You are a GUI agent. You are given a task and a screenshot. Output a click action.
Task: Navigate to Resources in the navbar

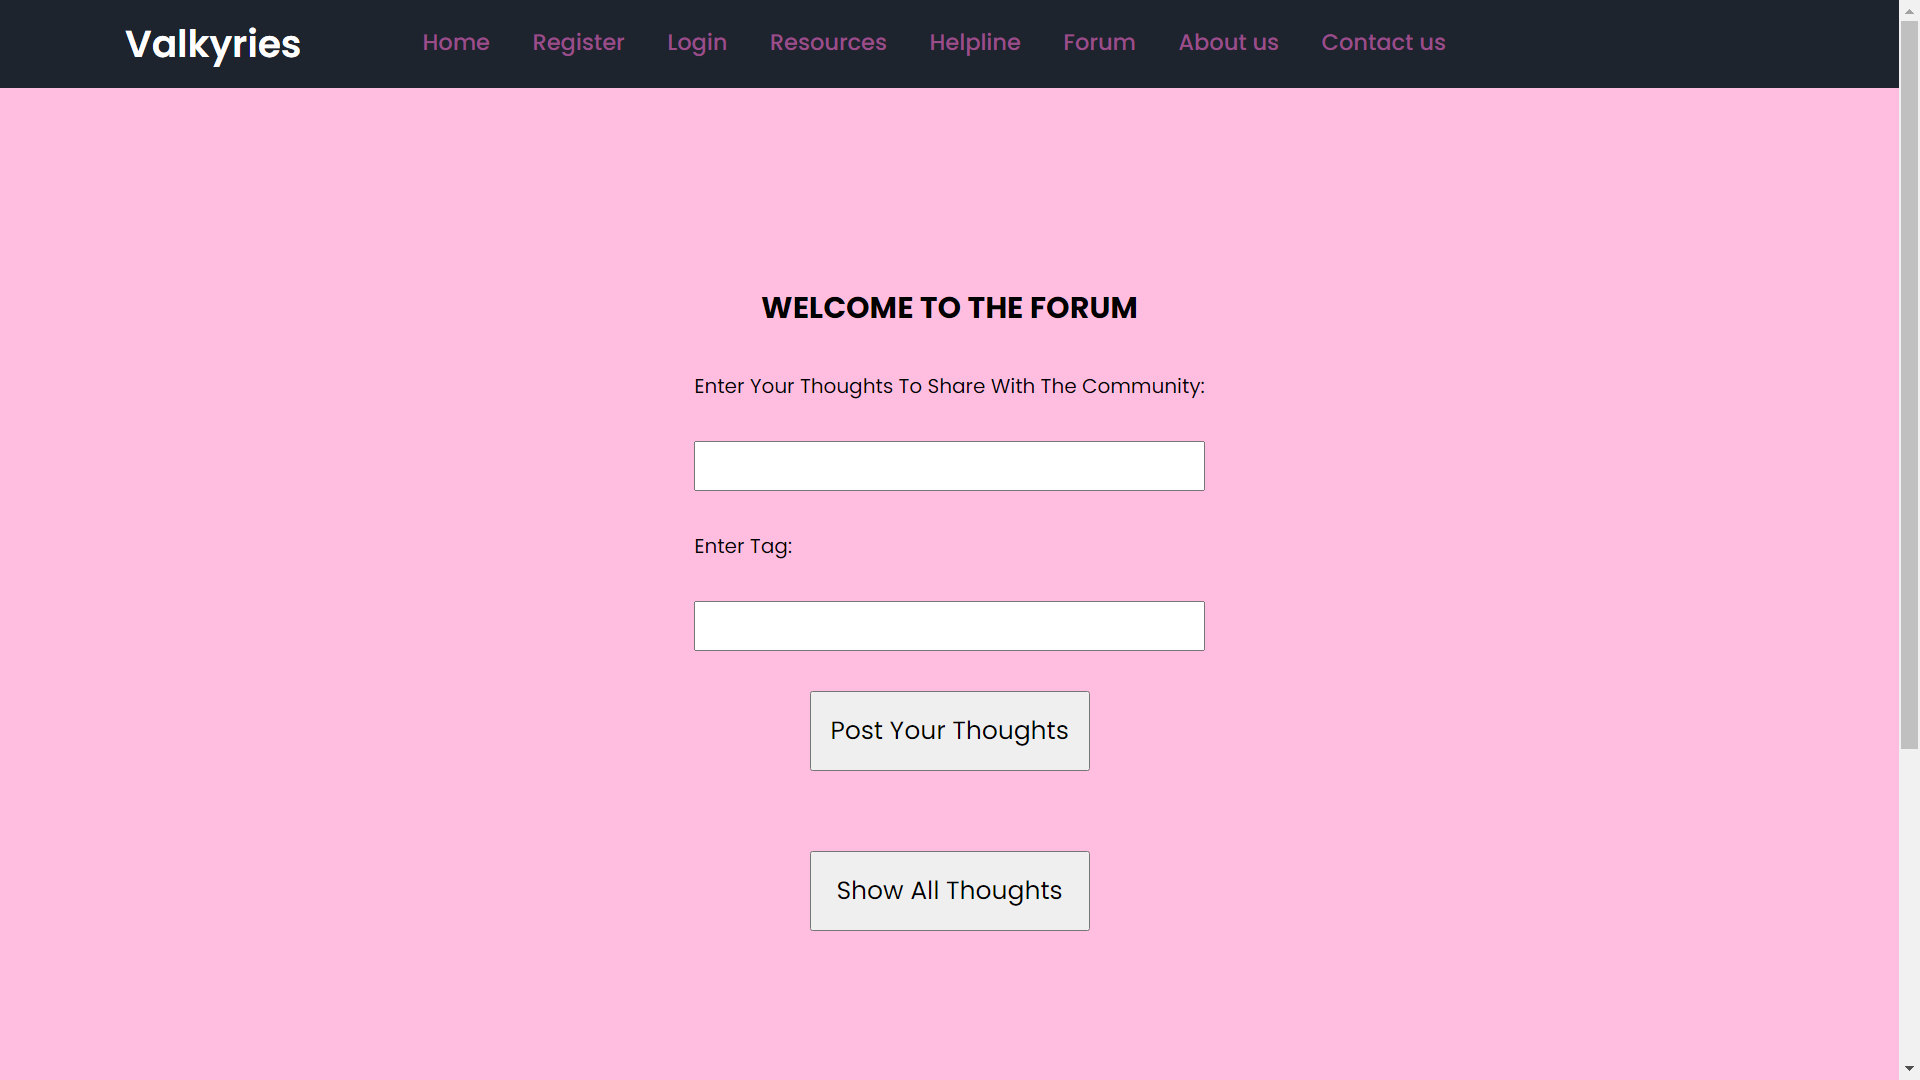click(828, 42)
